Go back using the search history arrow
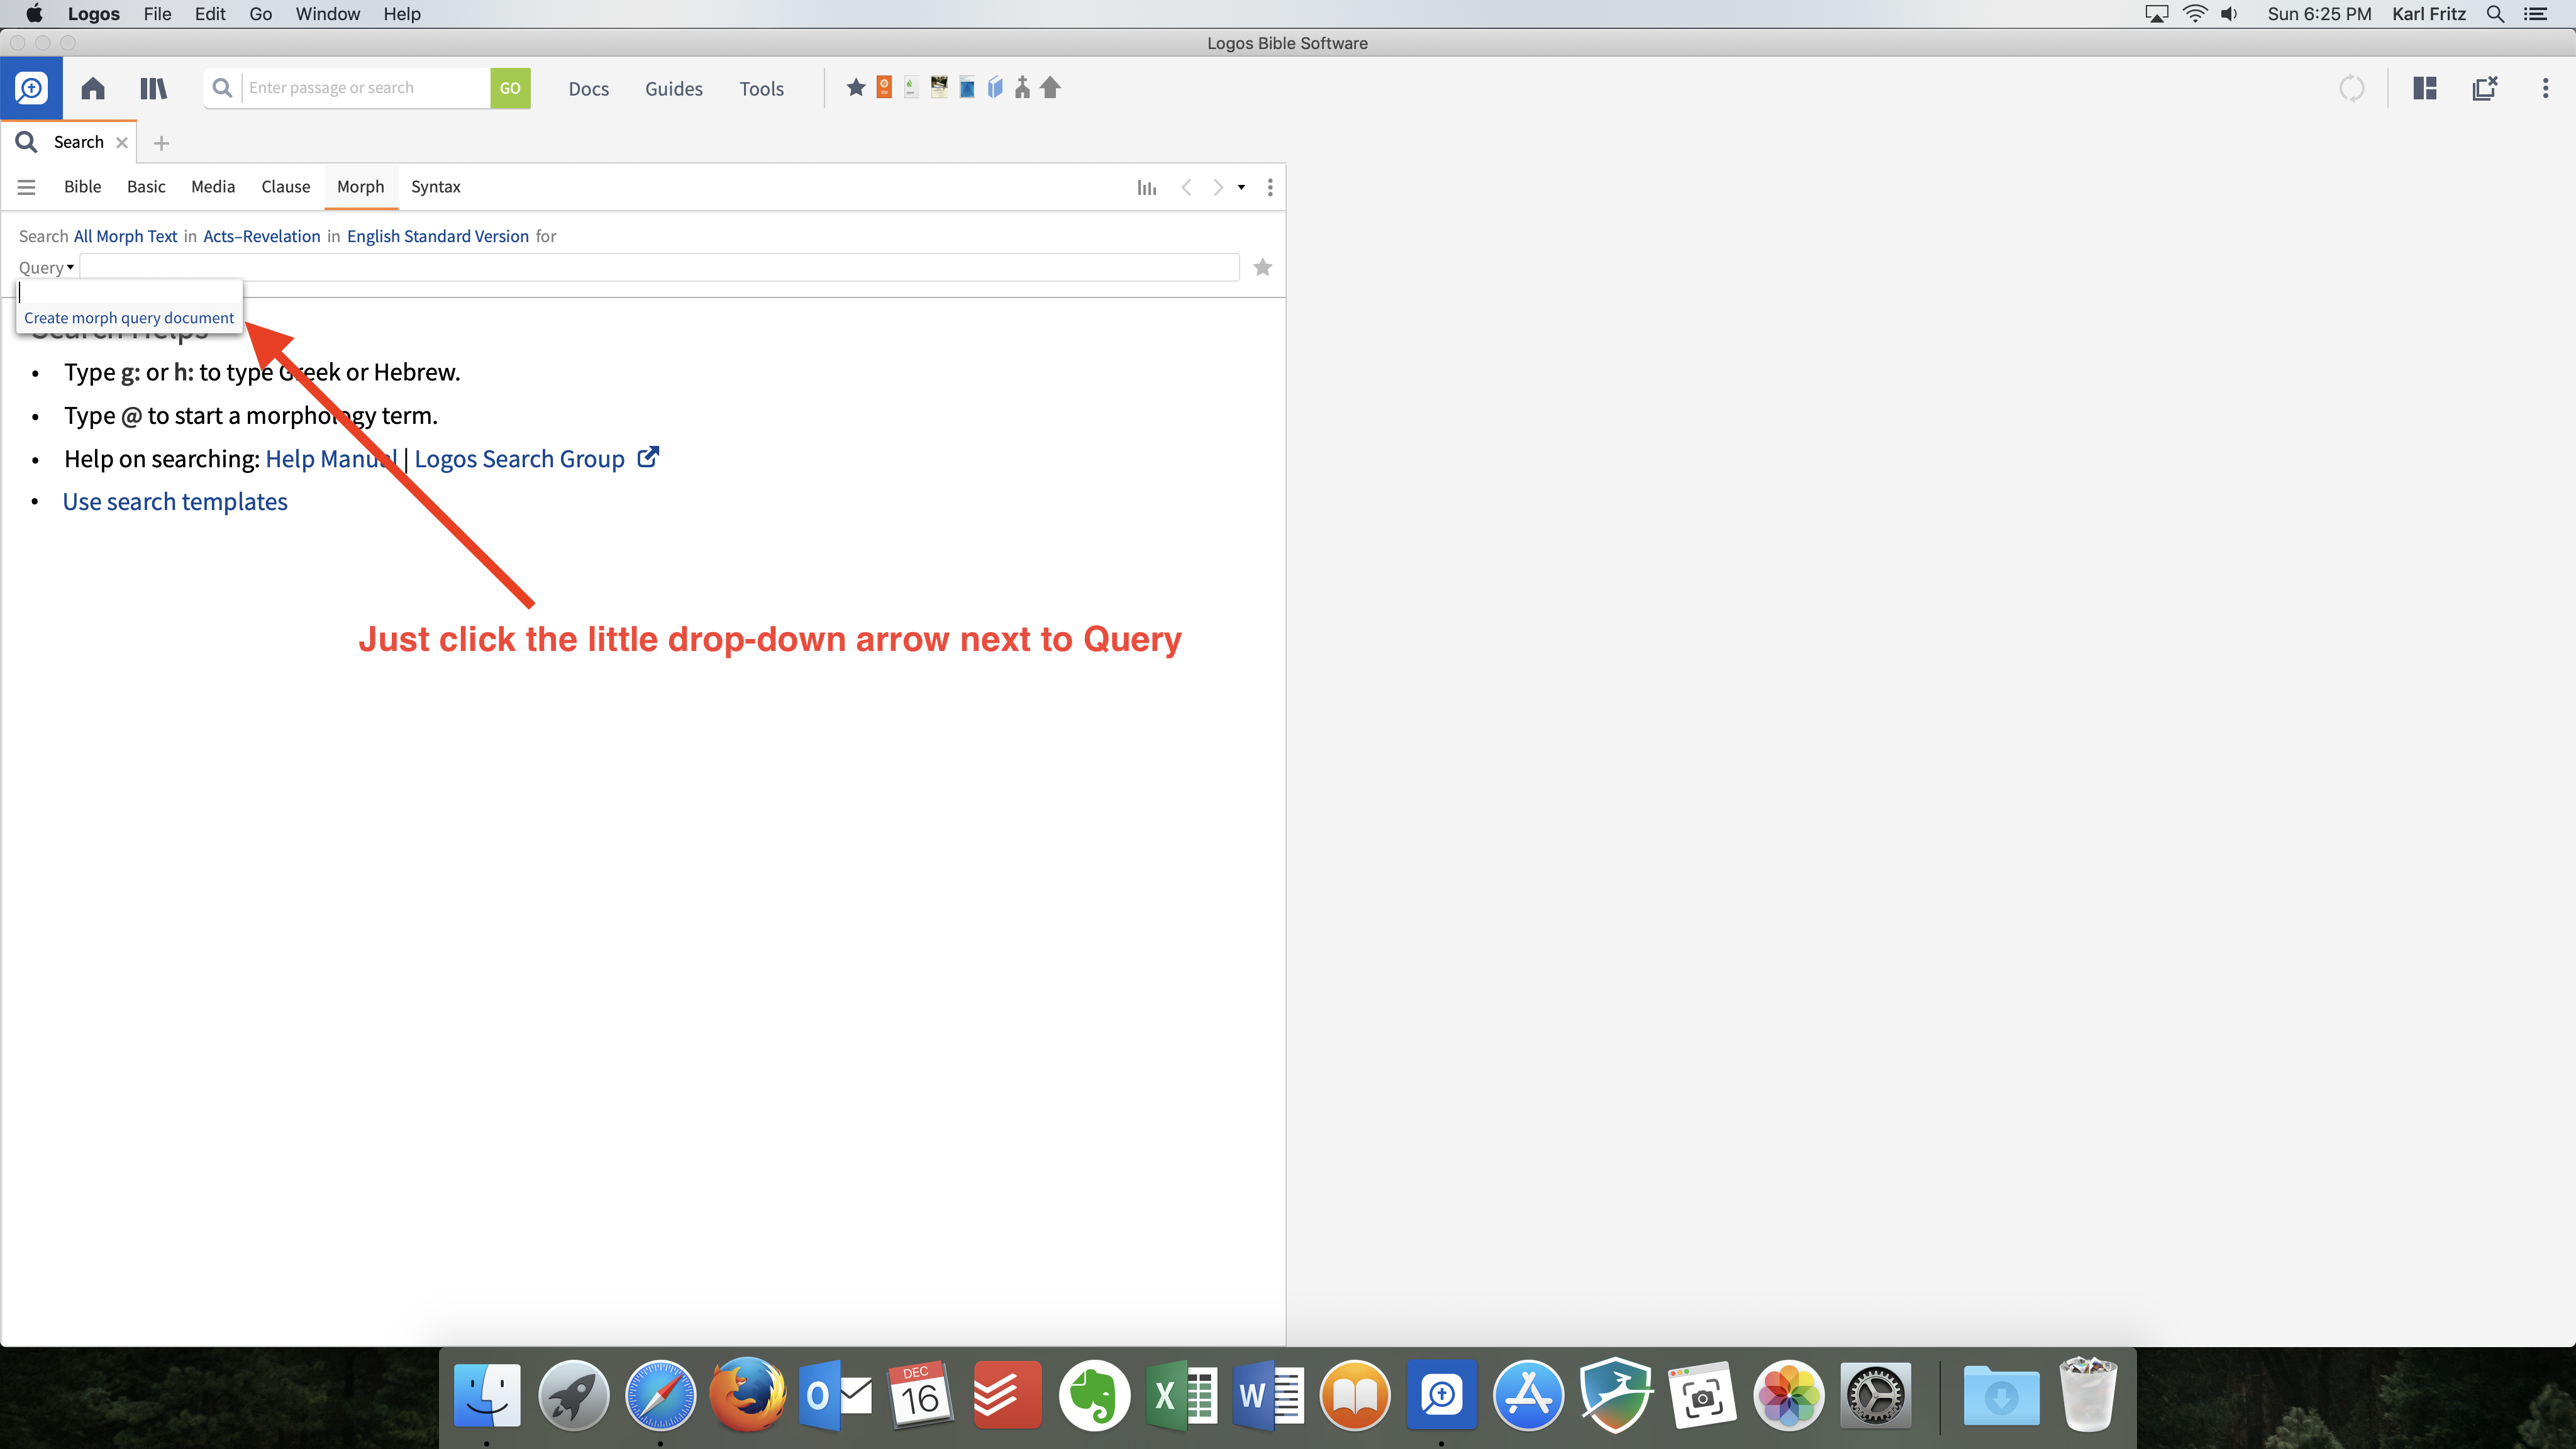The image size is (2576, 1449). coord(1186,187)
